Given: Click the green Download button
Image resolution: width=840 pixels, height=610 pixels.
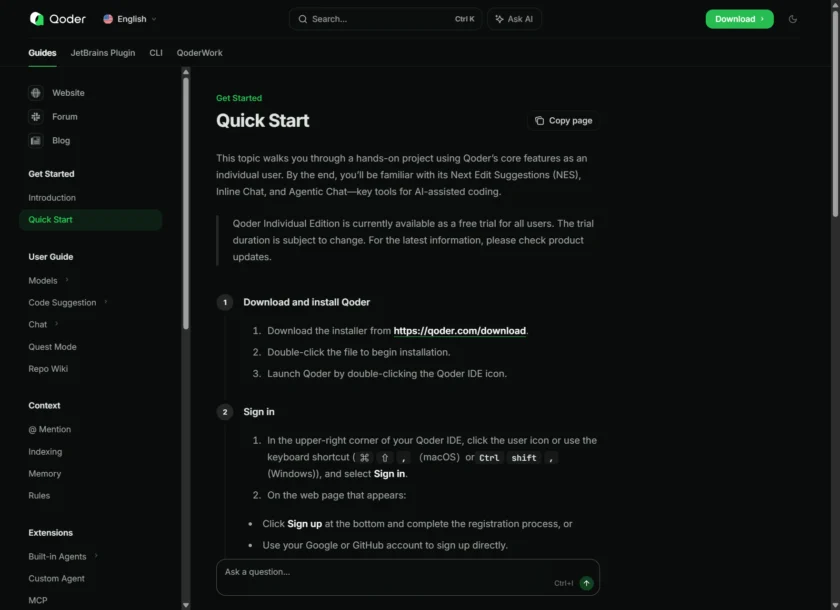Looking at the screenshot, I should tap(739, 19).
